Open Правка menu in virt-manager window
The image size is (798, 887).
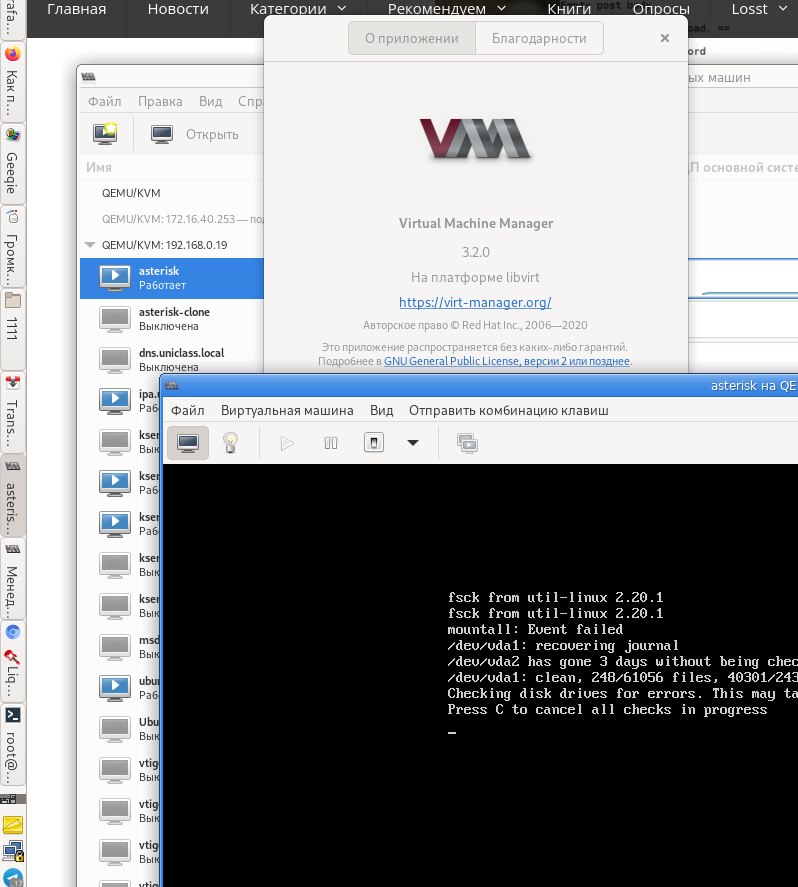click(160, 101)
